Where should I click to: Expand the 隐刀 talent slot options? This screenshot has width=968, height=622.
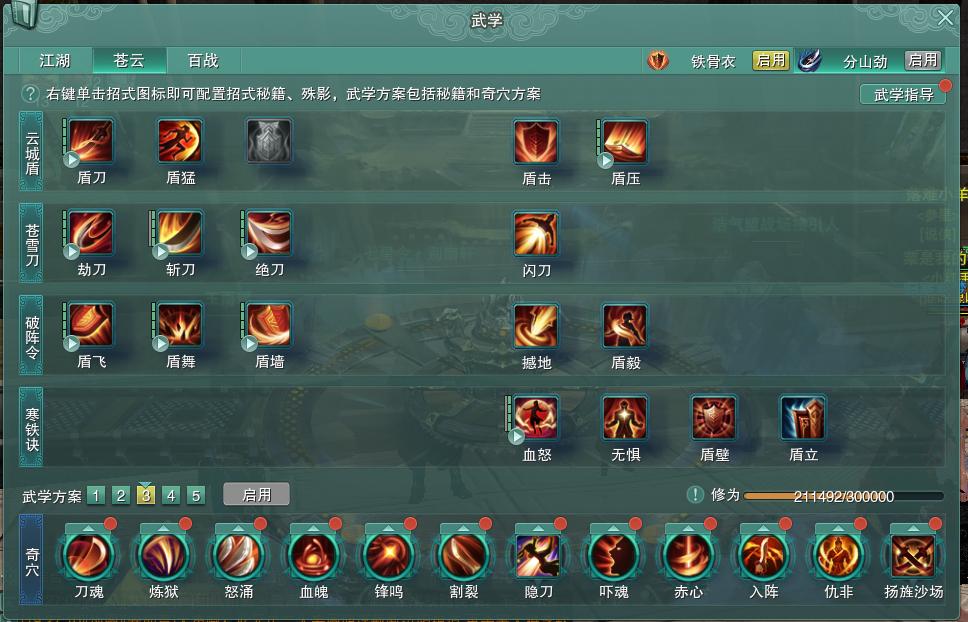pyautogui.click(x=538, y=529)
